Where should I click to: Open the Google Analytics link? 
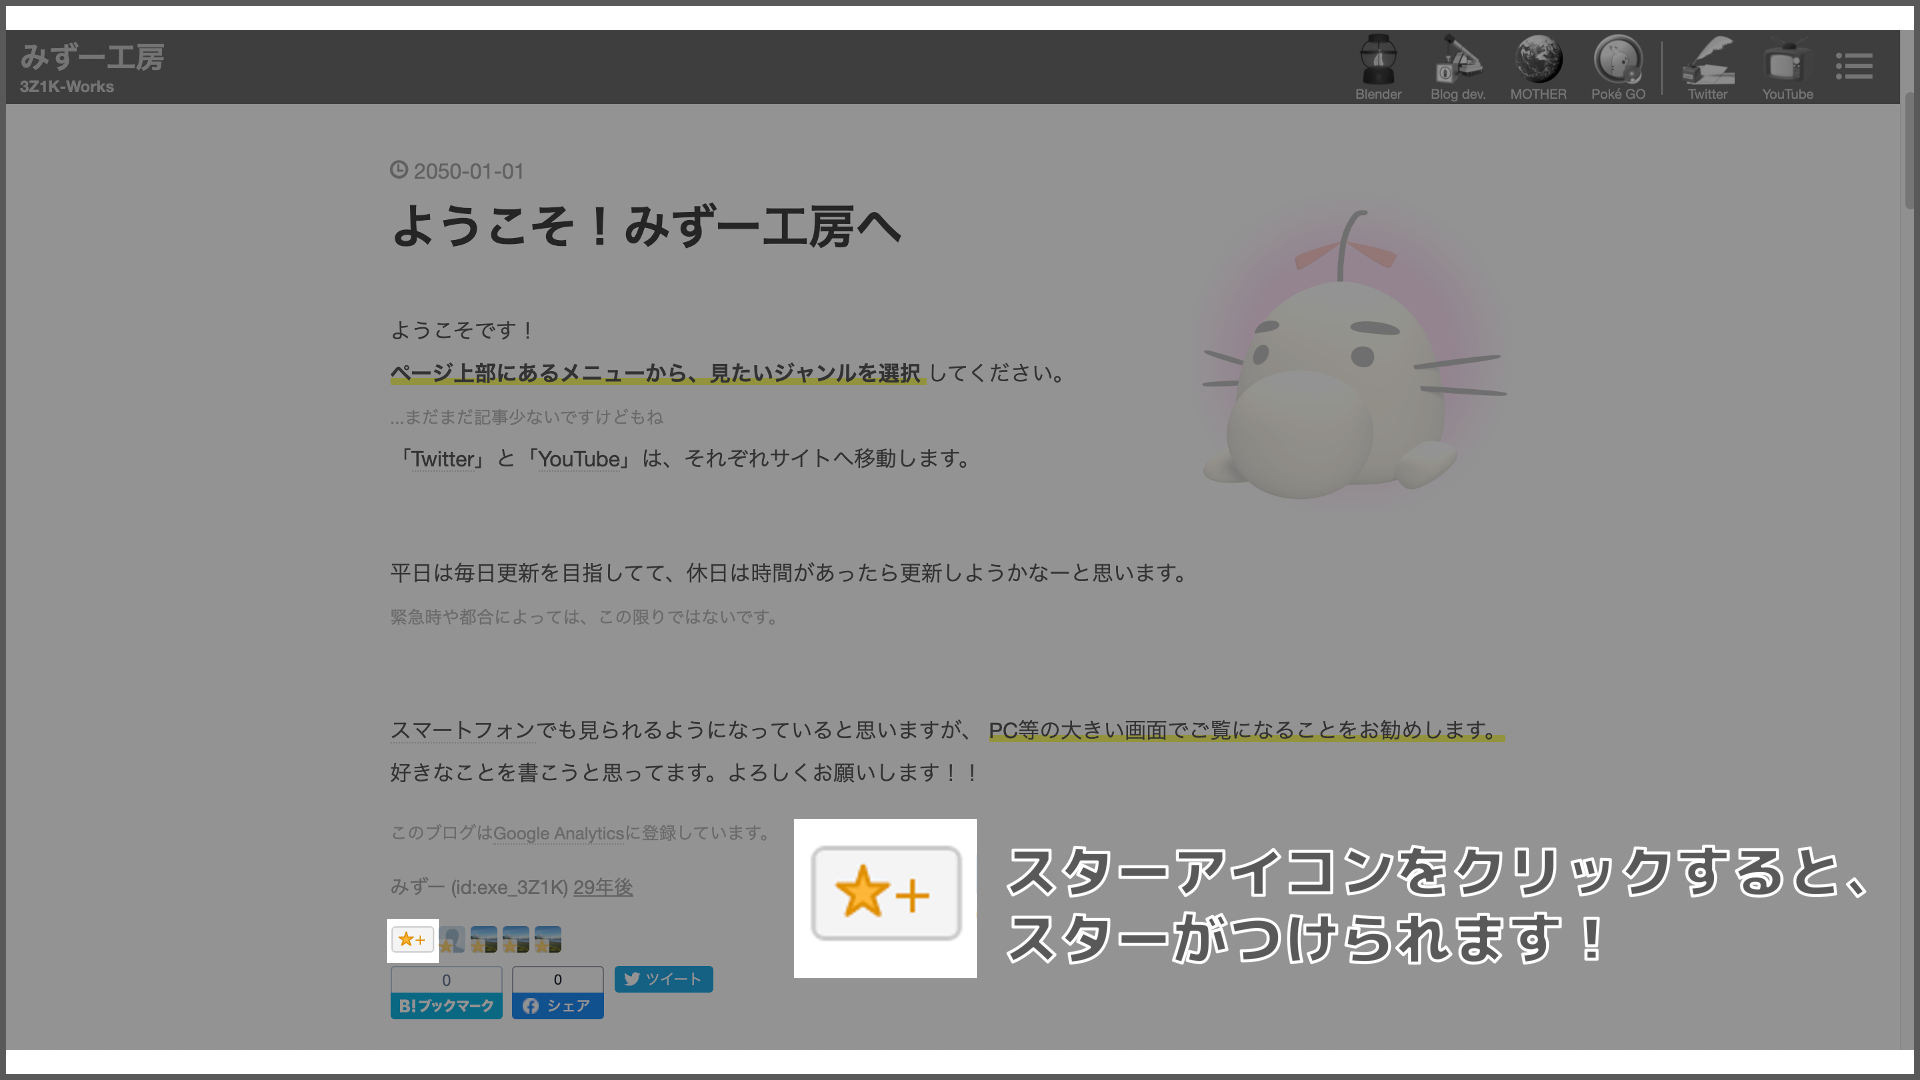click(x=558, y=833)
